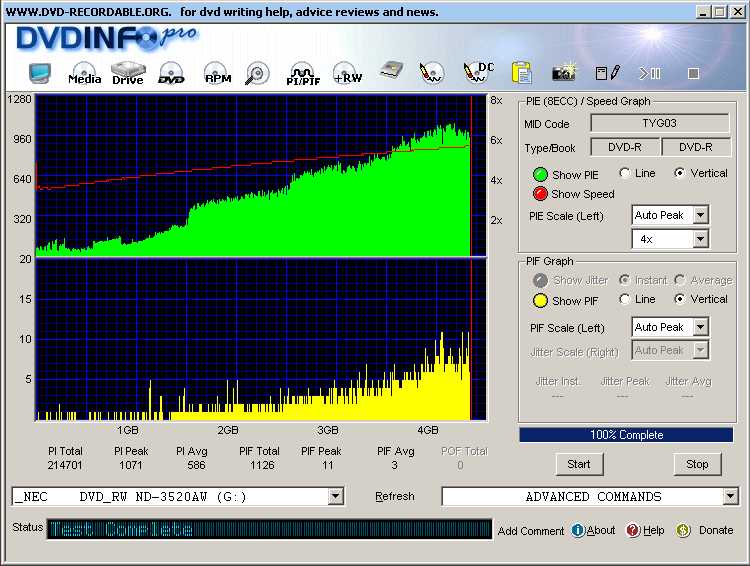The height and width of the screenshot is (566, 750).
Task: Click the green Show PIE color button
Action: 540,174
